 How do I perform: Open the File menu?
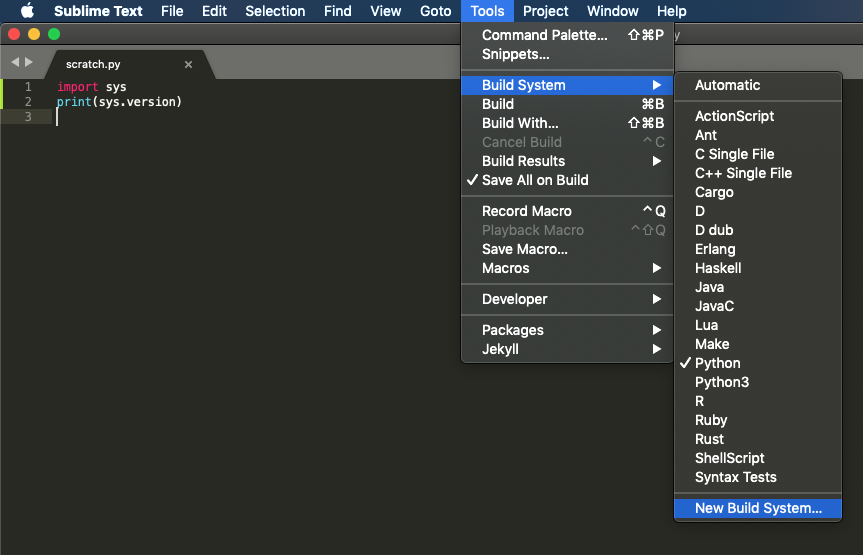coord(172,11)
